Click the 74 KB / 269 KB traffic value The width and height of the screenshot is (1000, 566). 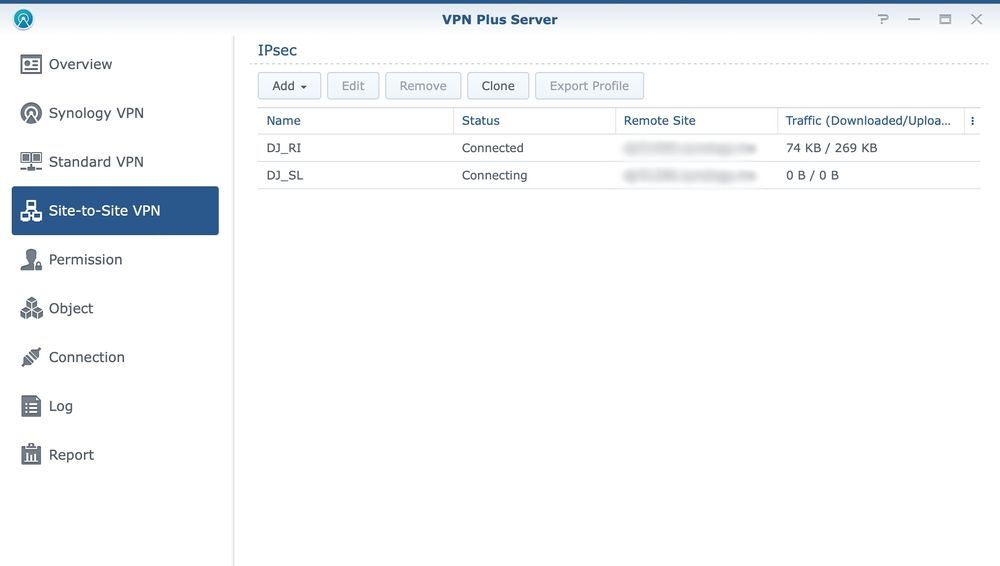pos(832,148)
